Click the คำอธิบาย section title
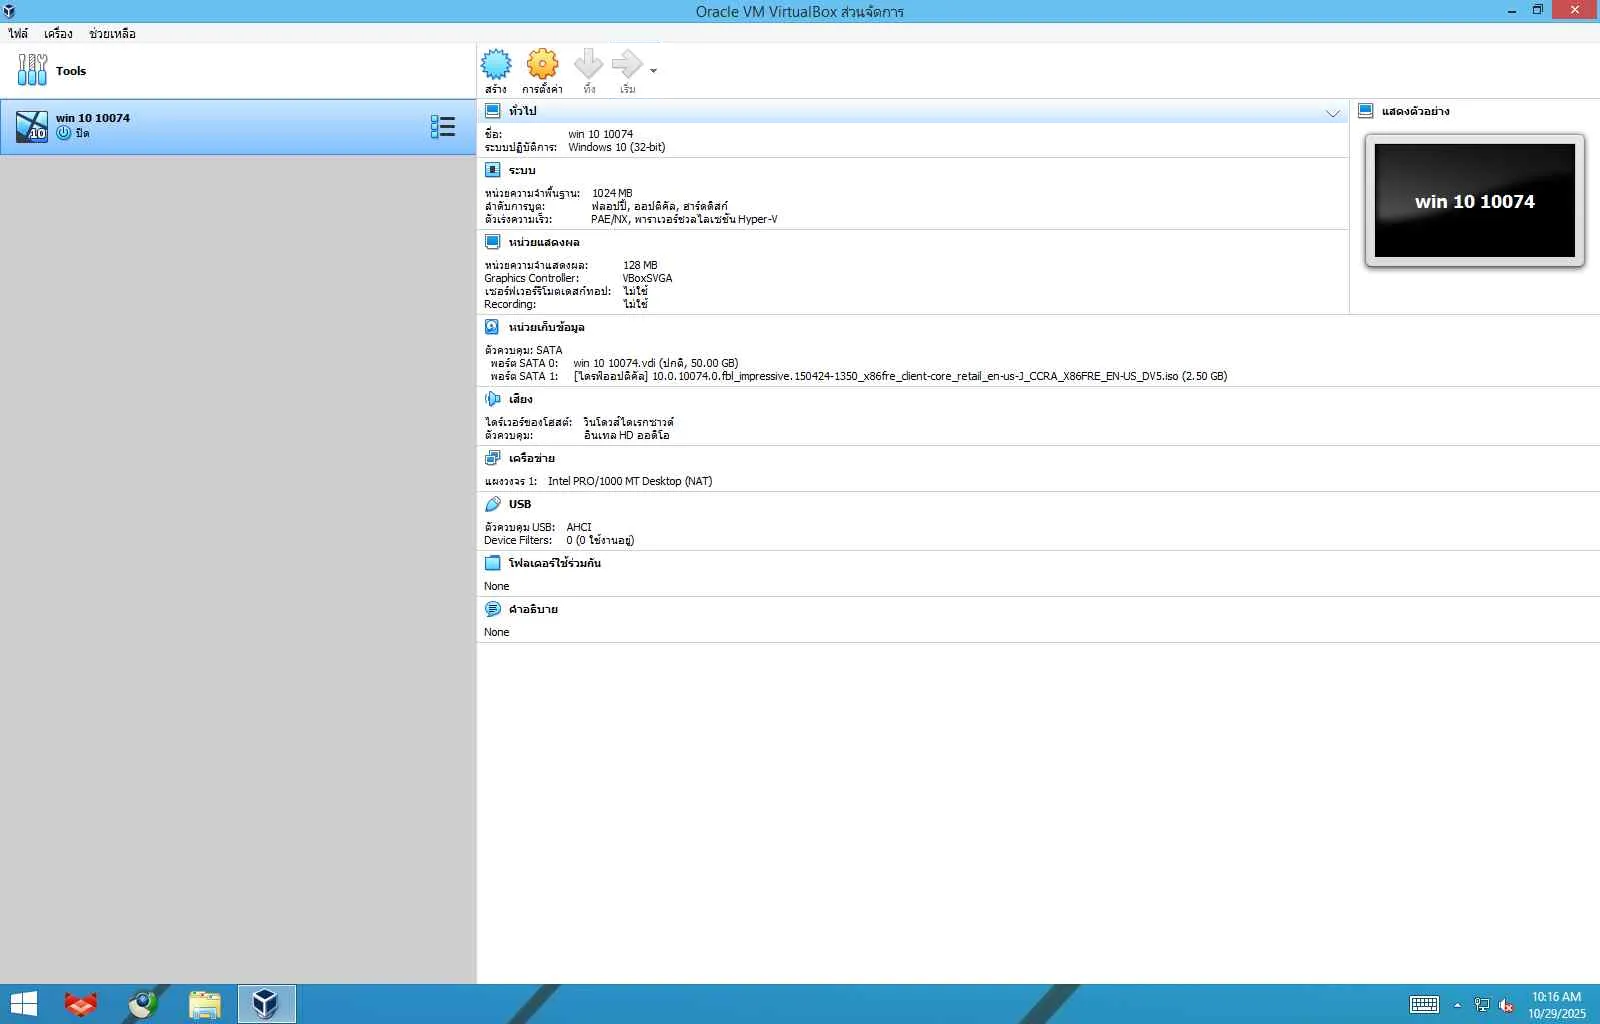This screenshot has width=1600, height=1024. [x=533, y=609]
